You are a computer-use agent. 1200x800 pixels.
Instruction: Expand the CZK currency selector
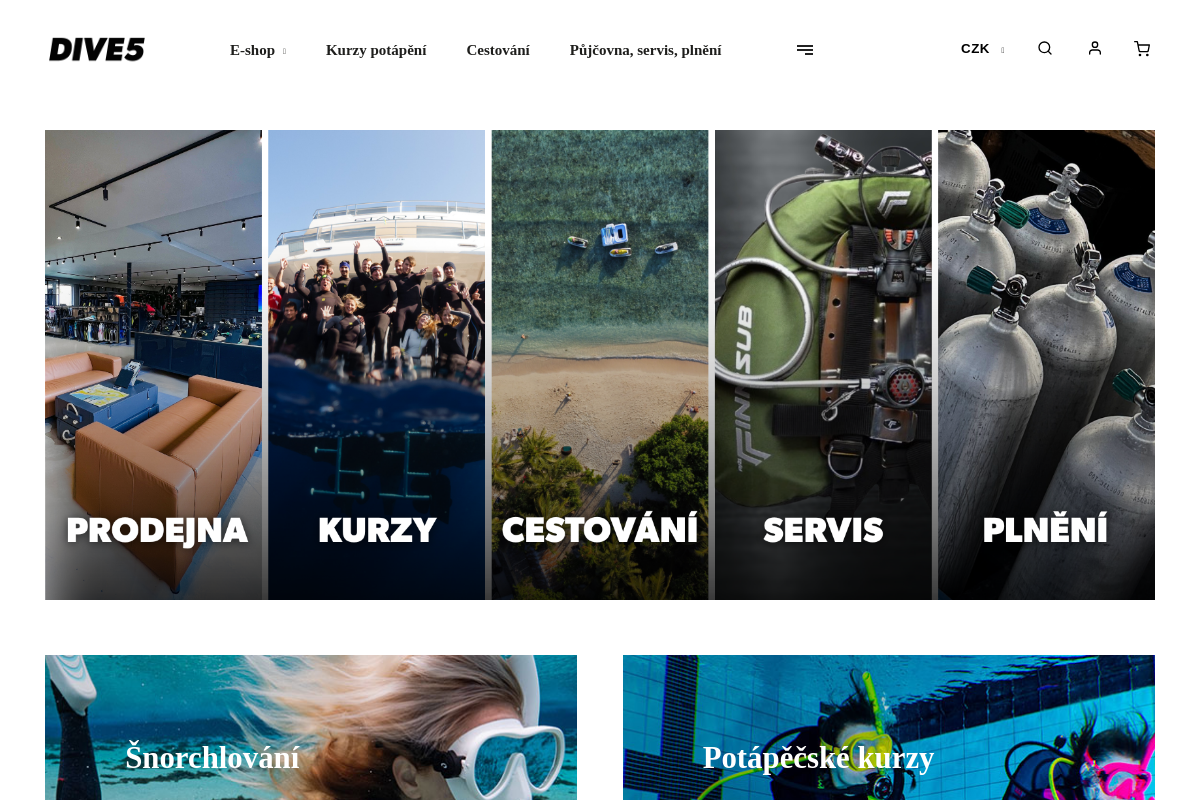pos(982,49)
